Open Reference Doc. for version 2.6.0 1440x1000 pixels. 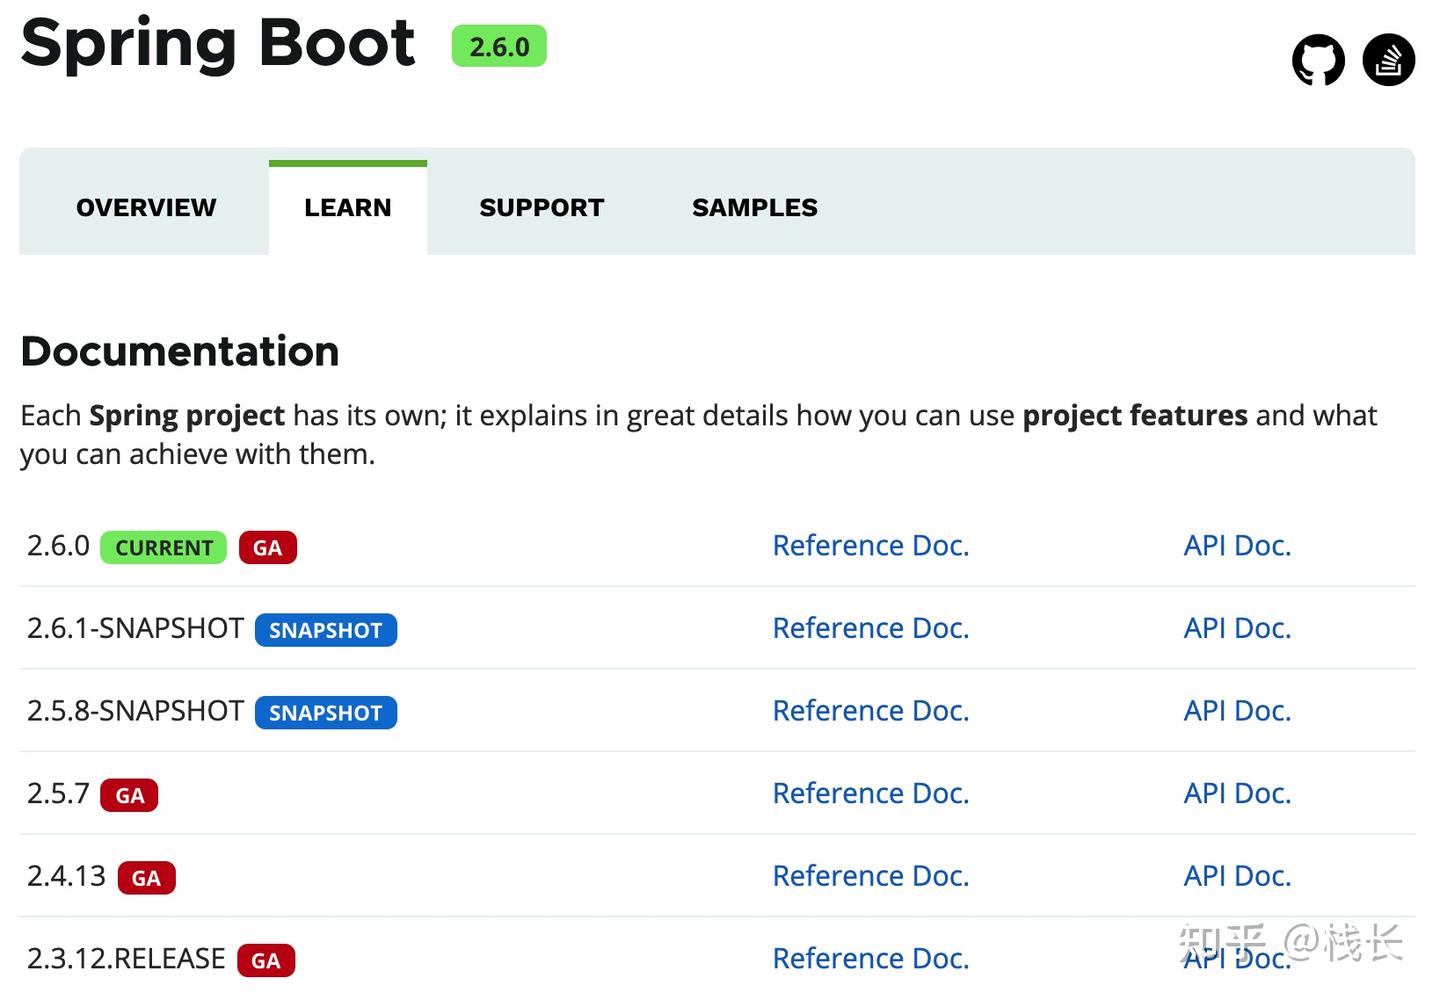coord(871,546)
